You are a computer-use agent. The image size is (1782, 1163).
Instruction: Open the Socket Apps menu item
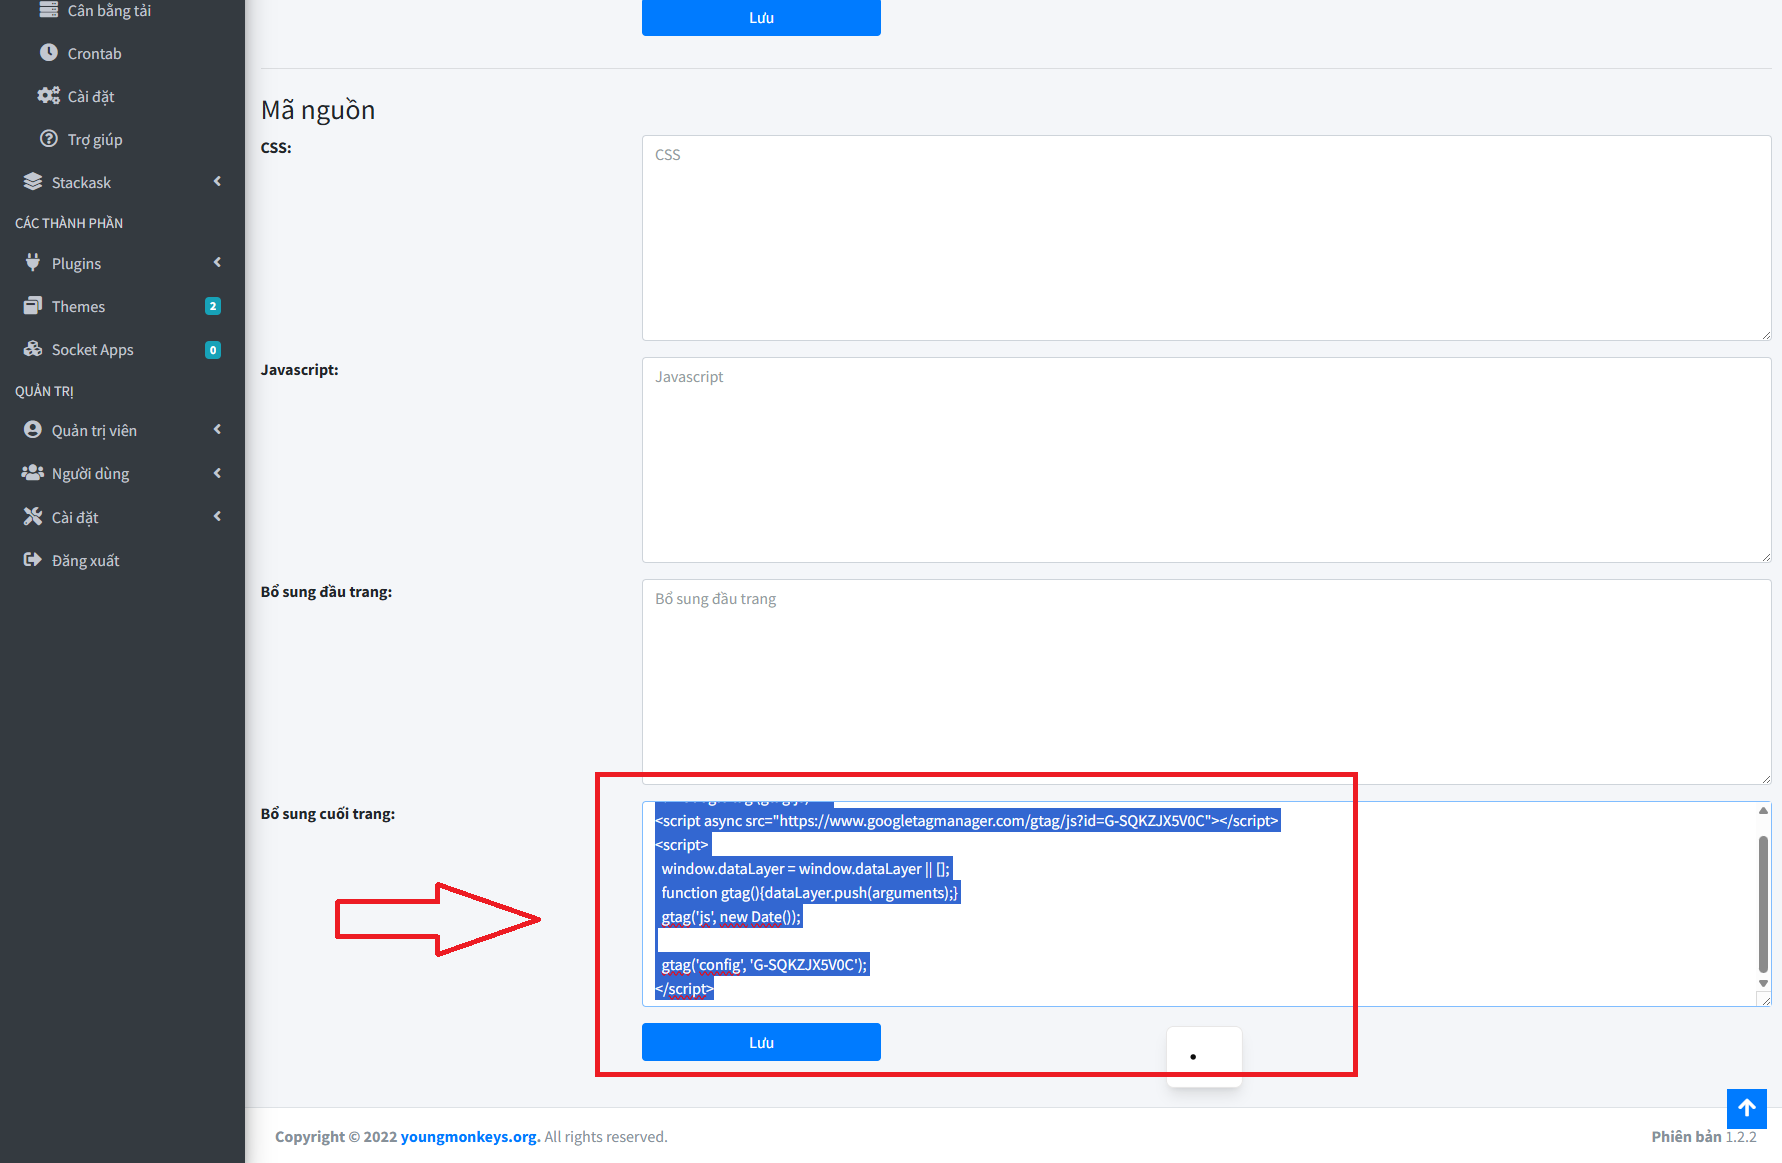pyautogui.click(x=122, y=349)
